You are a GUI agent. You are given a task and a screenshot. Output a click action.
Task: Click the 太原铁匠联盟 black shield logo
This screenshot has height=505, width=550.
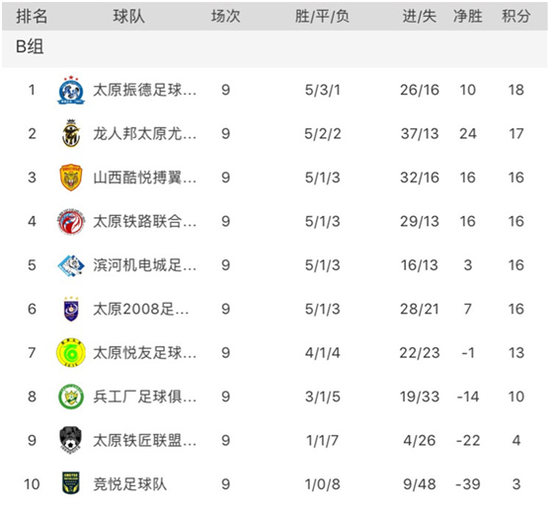pos(71,440)
